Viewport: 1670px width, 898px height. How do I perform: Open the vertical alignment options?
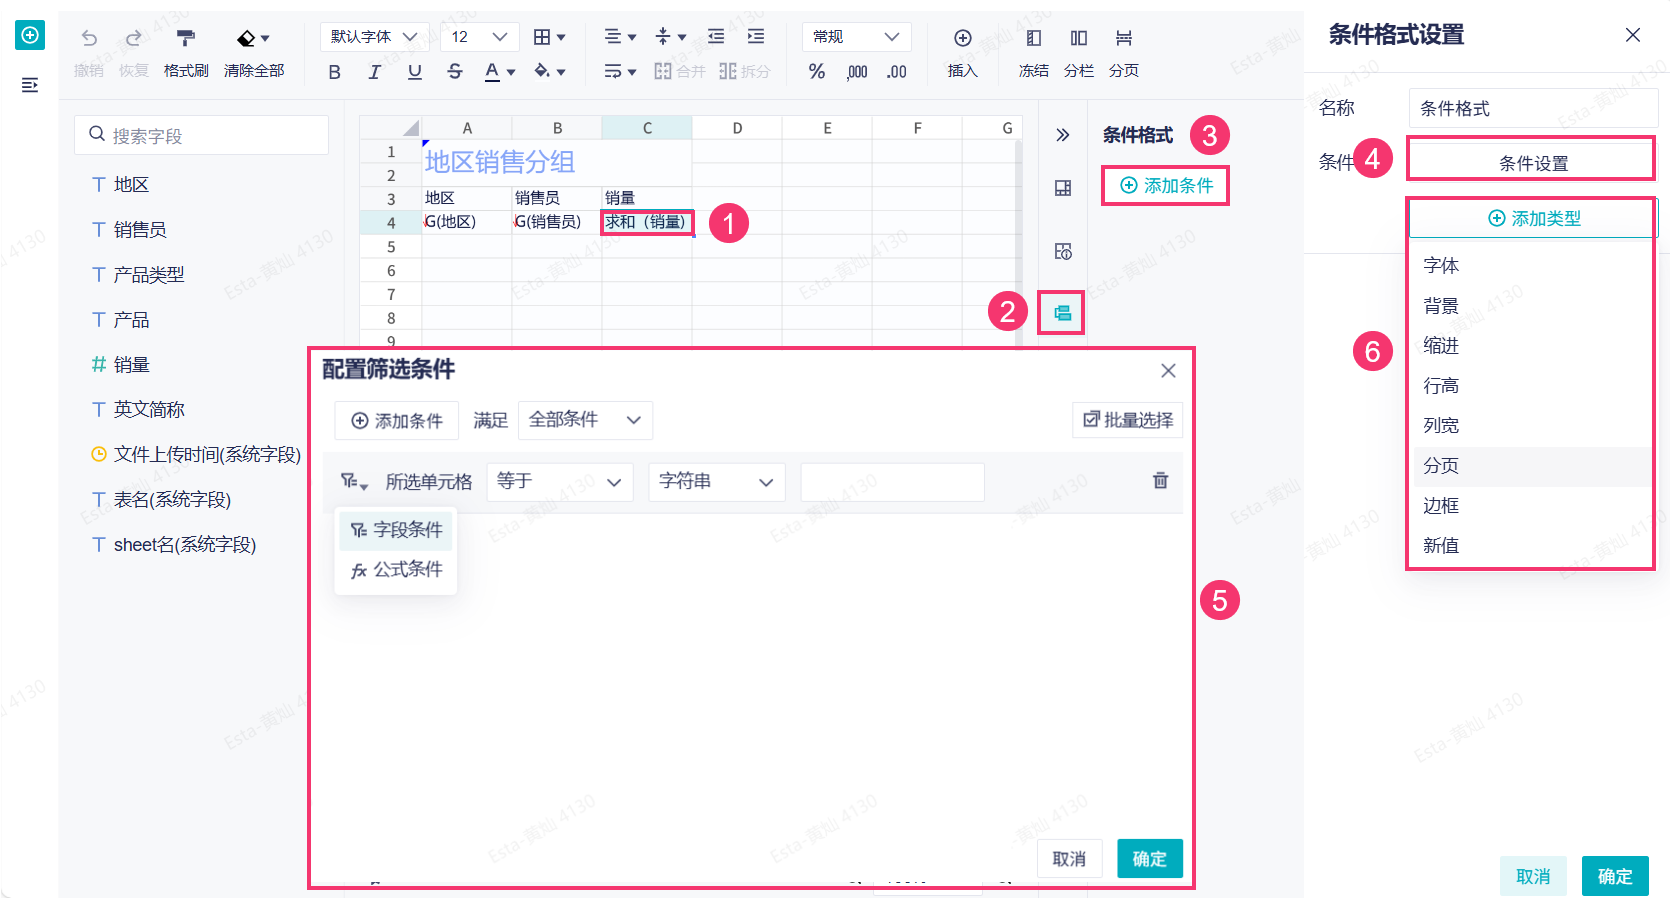[670, 37]
